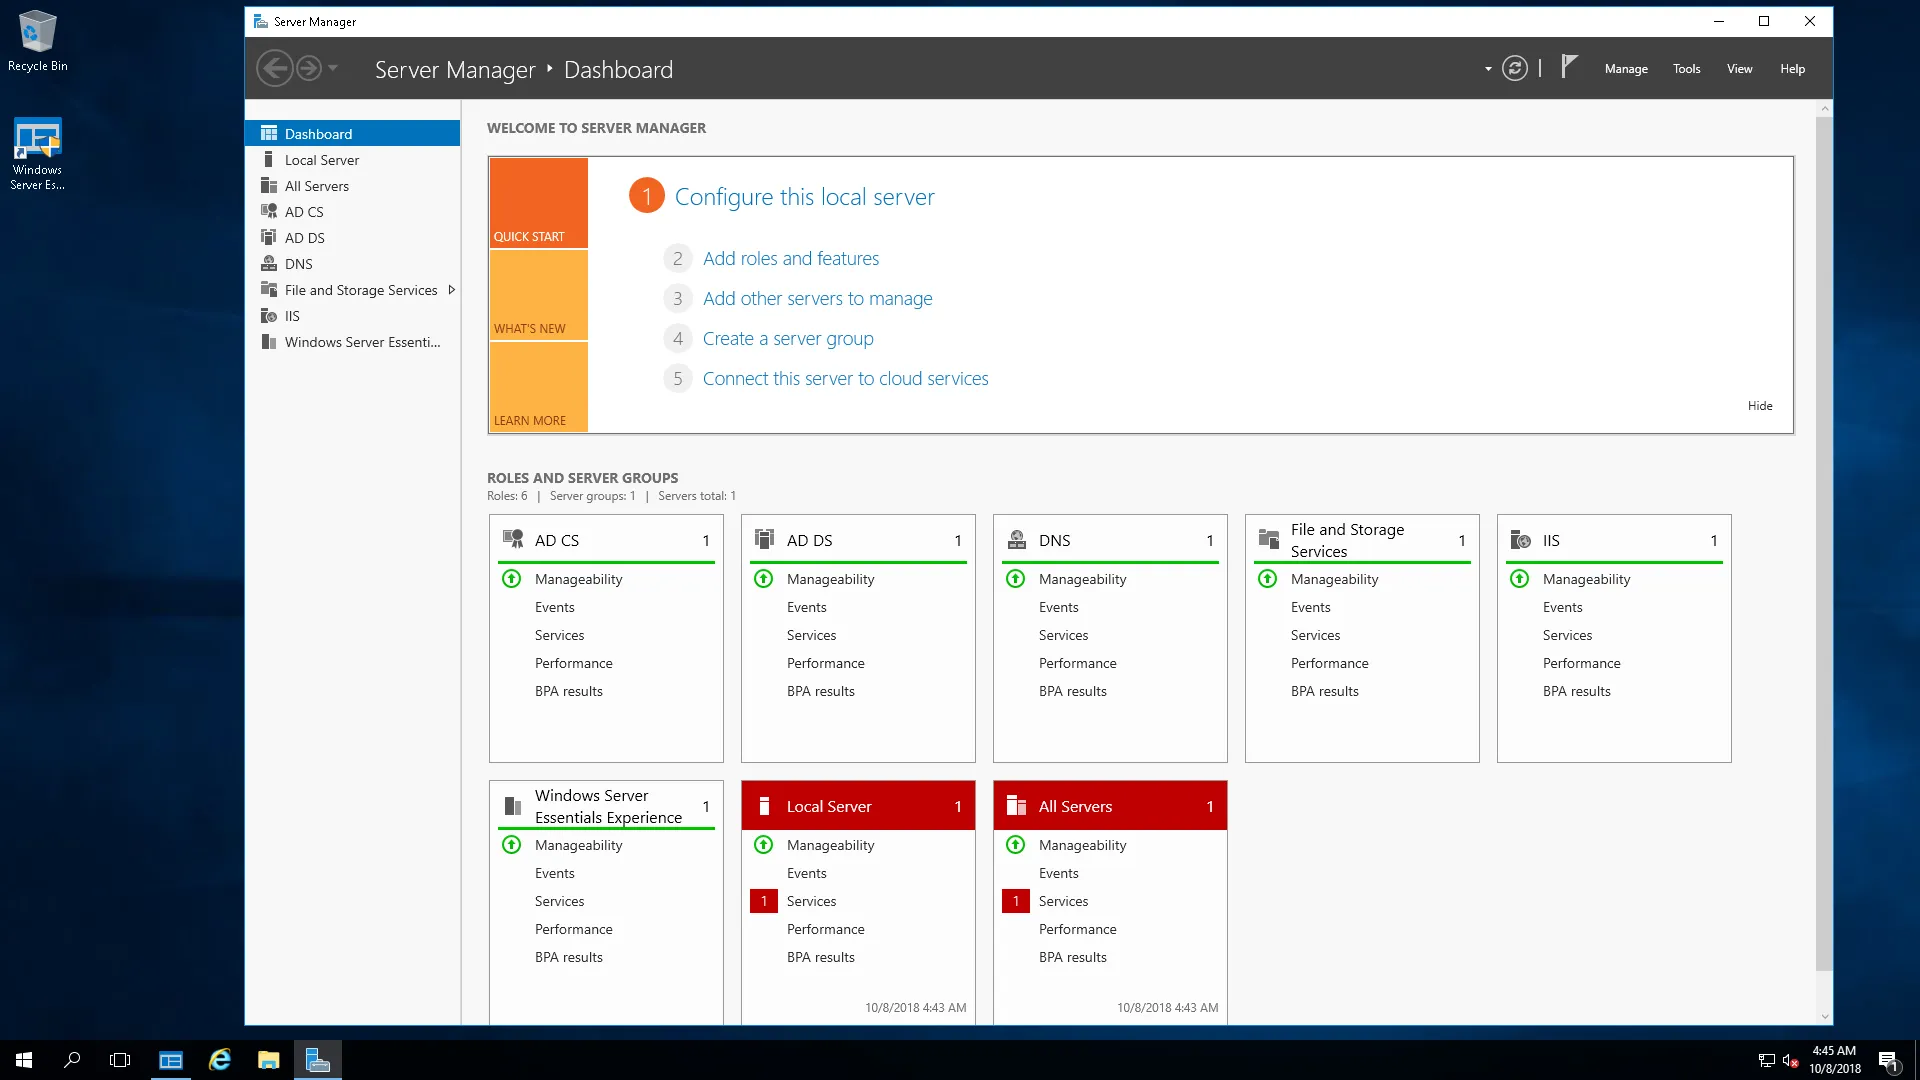Image resolution: width=1920 pixels, height=1080 pixels.
Task: Click the DNS tile header icon
Action: 1017,539
